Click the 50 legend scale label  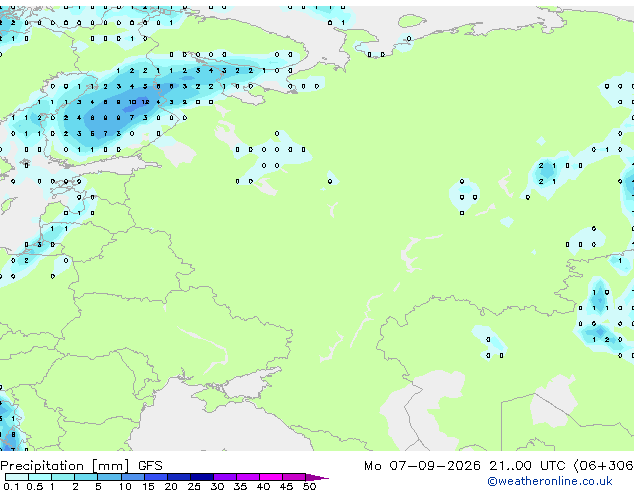pos(309,486)
